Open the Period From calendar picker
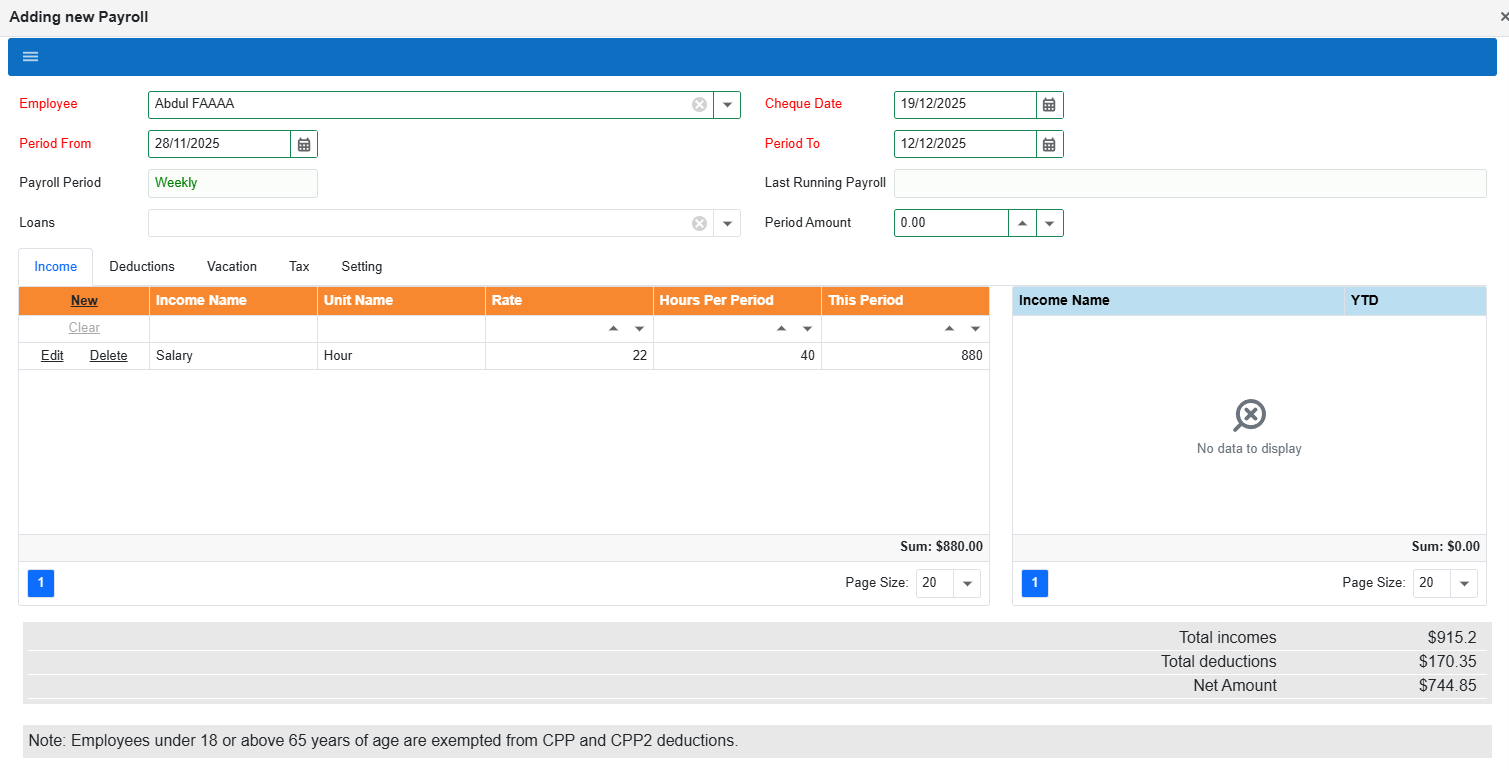 (304, 144)
